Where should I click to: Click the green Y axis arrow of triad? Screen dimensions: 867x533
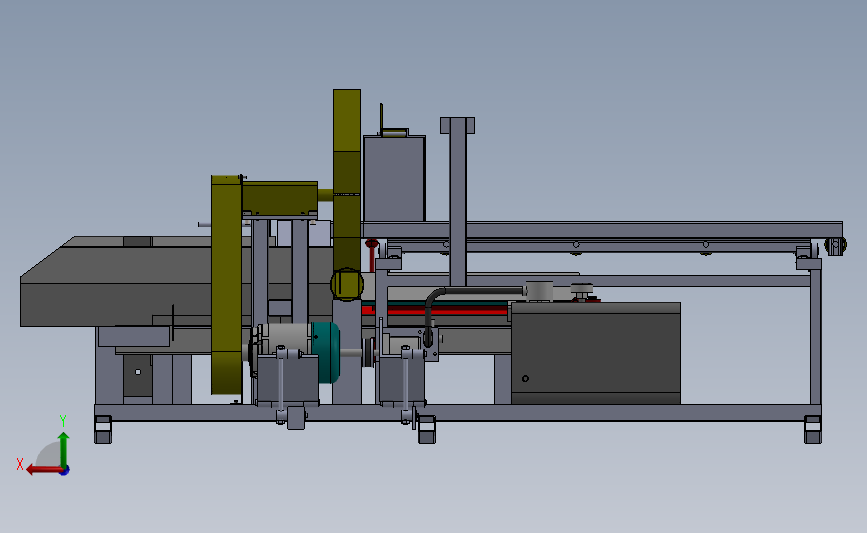(x=64, y=450)
